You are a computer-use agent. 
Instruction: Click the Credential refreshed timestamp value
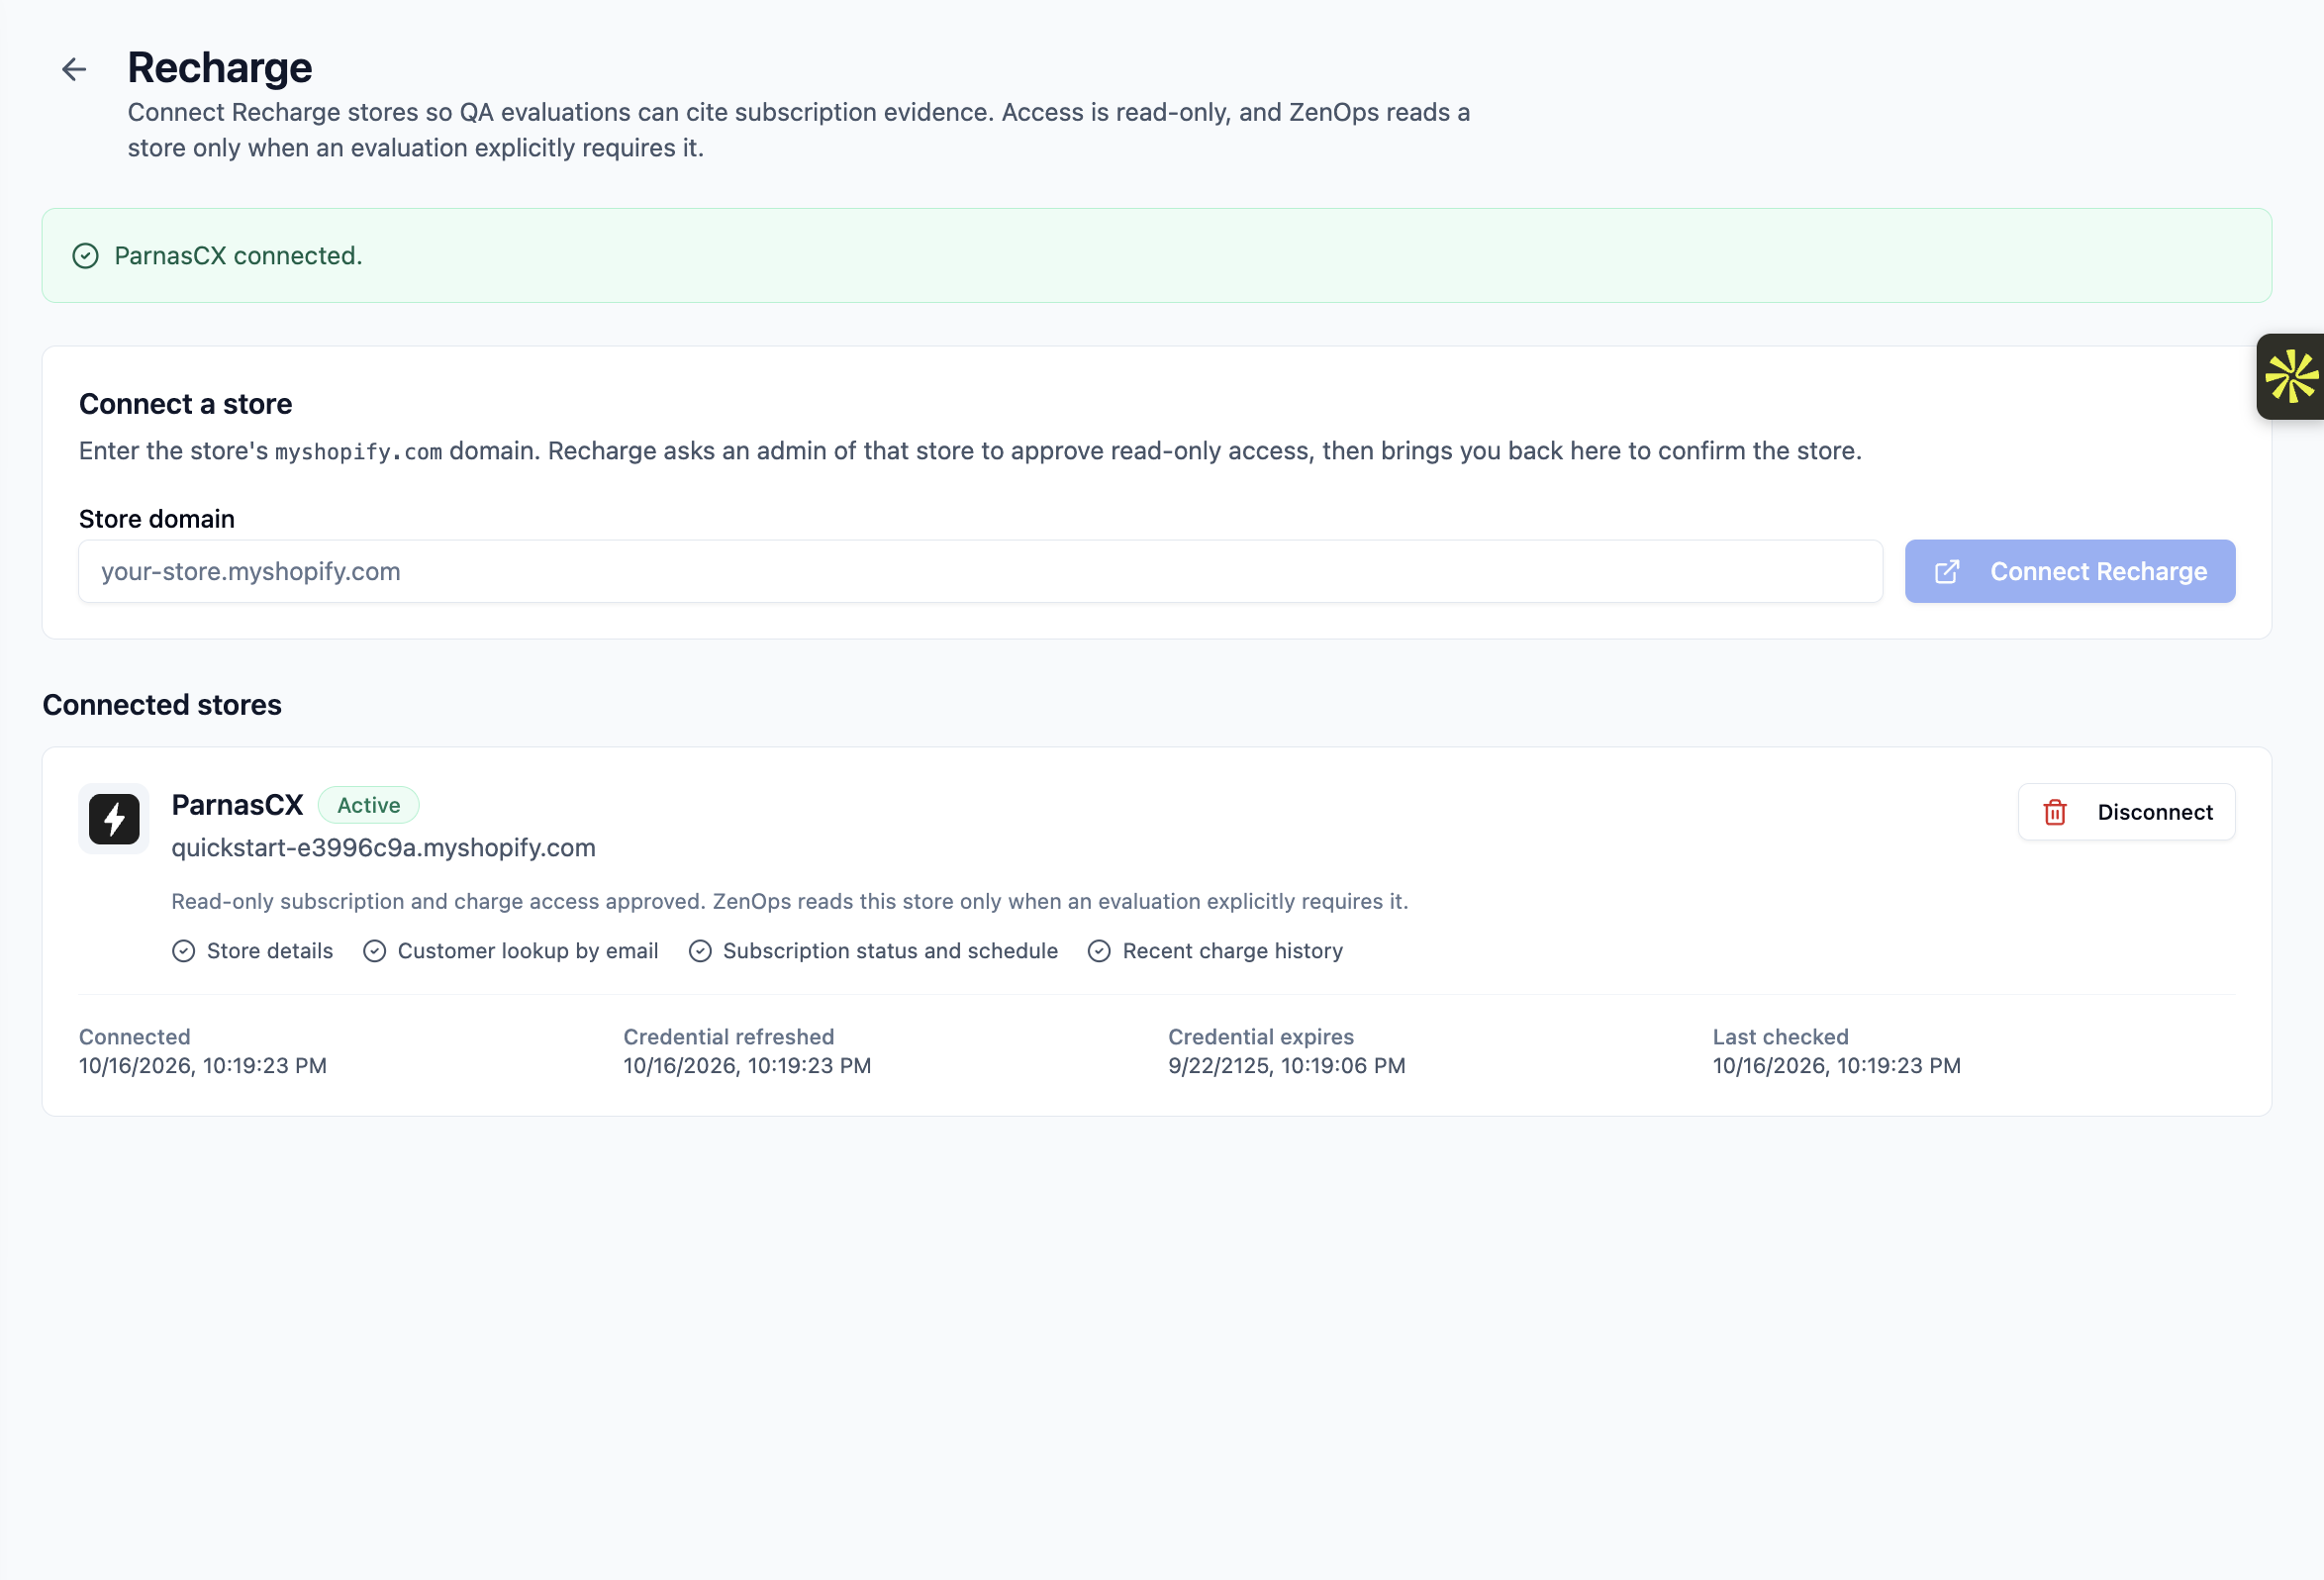click(748, 1066)
